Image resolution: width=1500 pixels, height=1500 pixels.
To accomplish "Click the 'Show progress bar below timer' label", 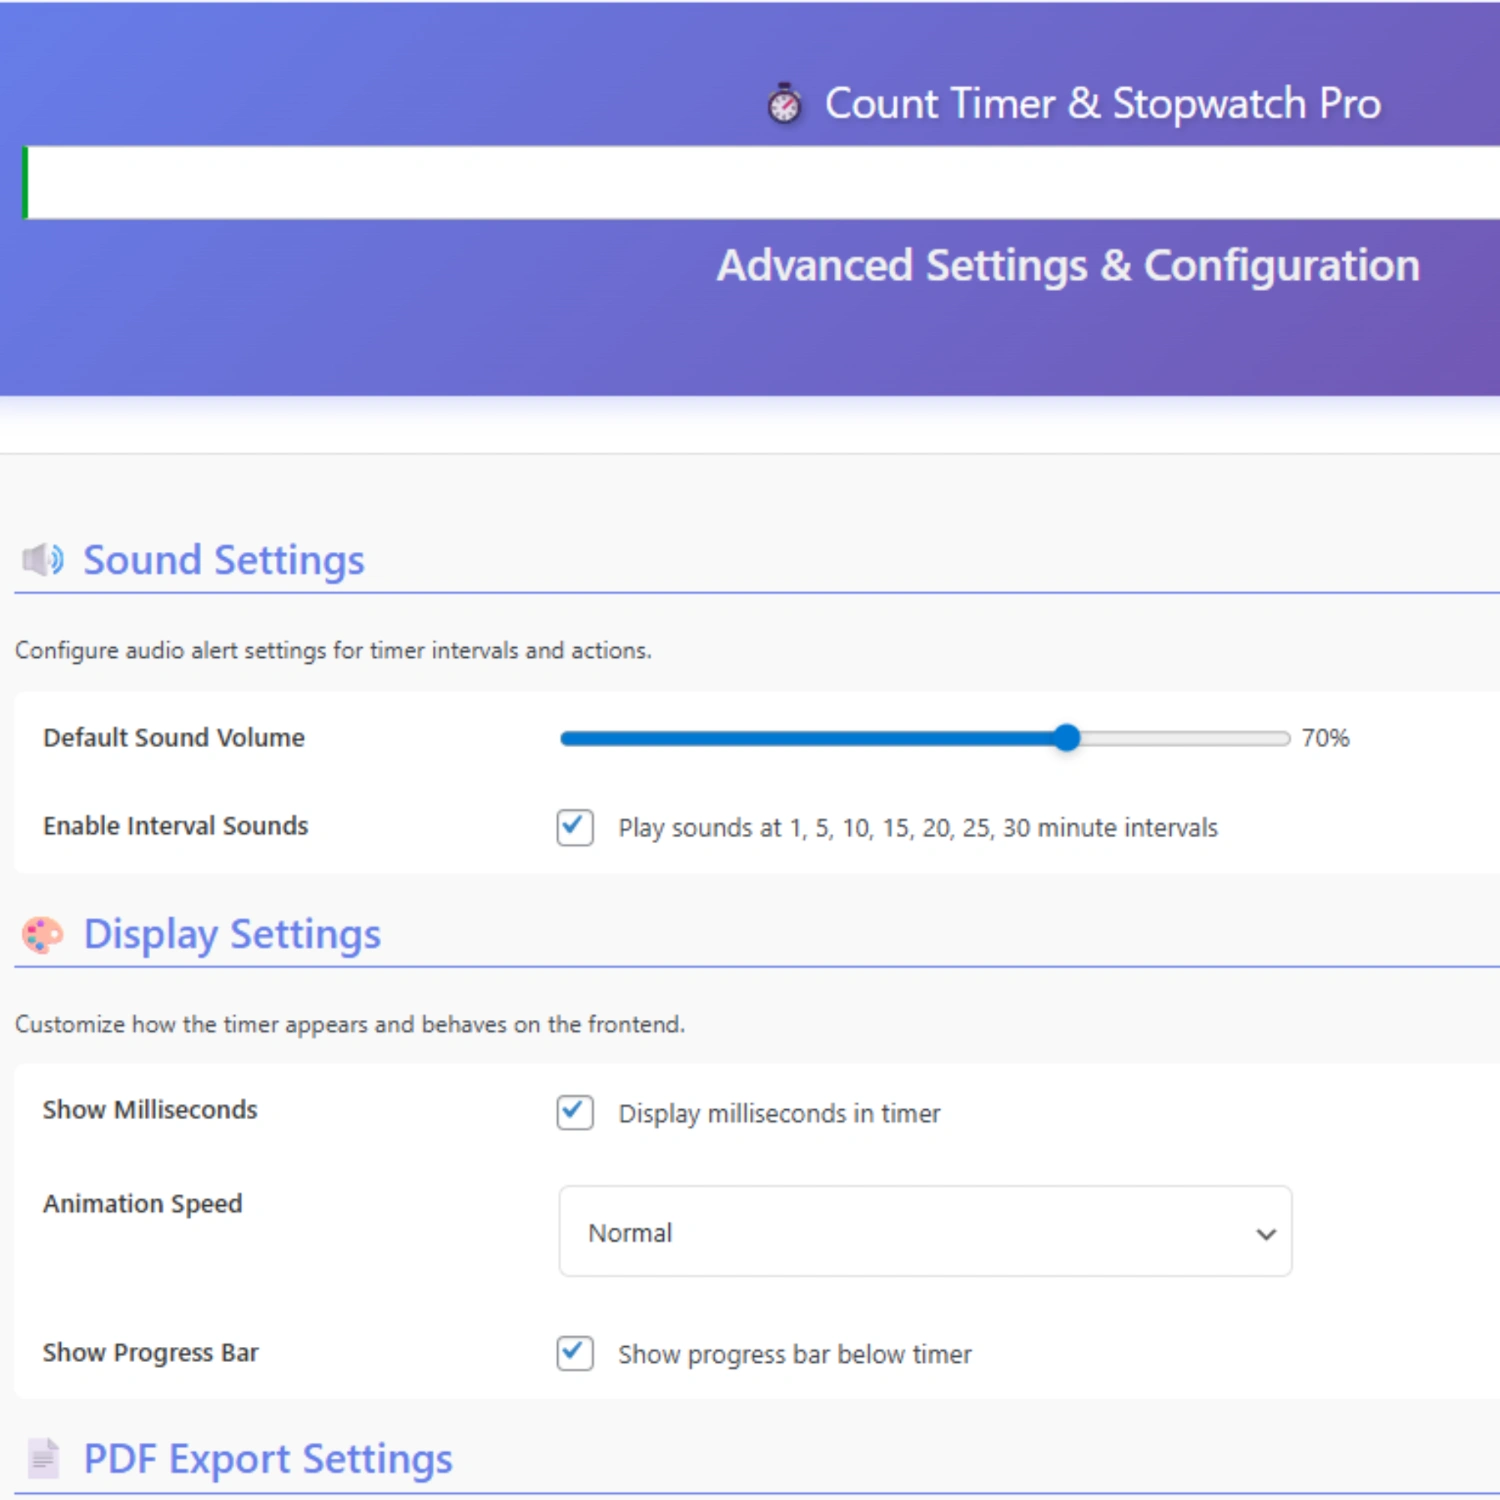I will (794, 1355).
